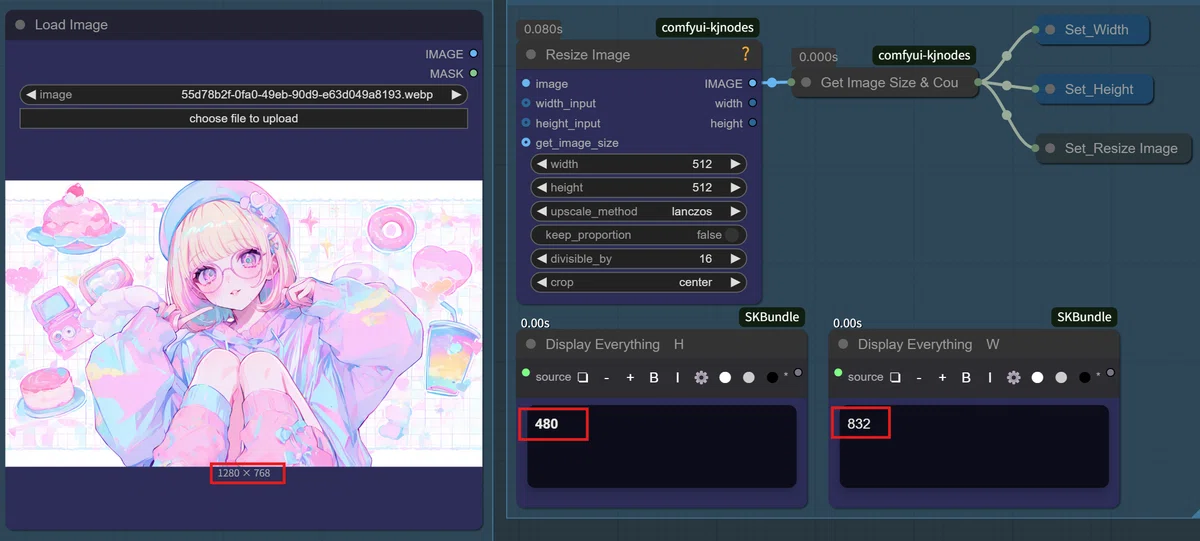This screenshot has width=1200, height=541.
Task: Click 832 output text area
Action: pyautogui.click(x=974, y=446)
